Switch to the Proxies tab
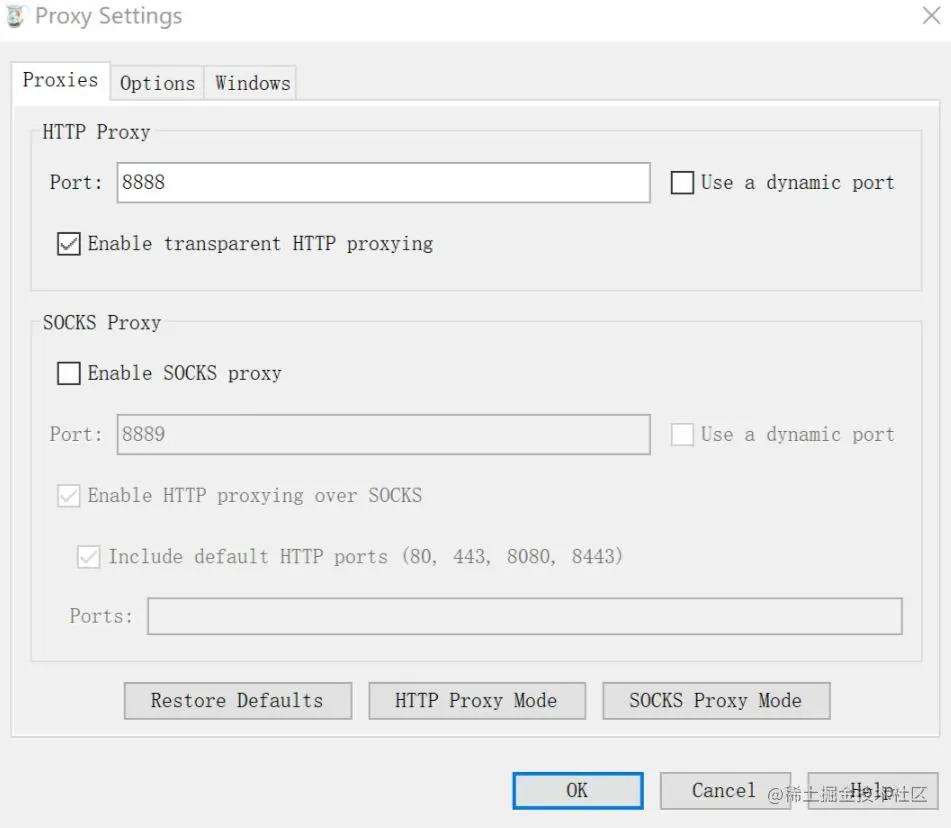Image resolution: width=951 pixels, height=828 pixels. coord(61,80)
